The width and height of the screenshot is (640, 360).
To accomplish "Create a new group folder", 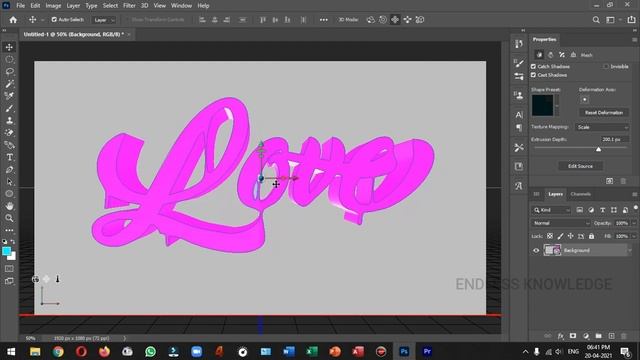I will click(598, 336).
